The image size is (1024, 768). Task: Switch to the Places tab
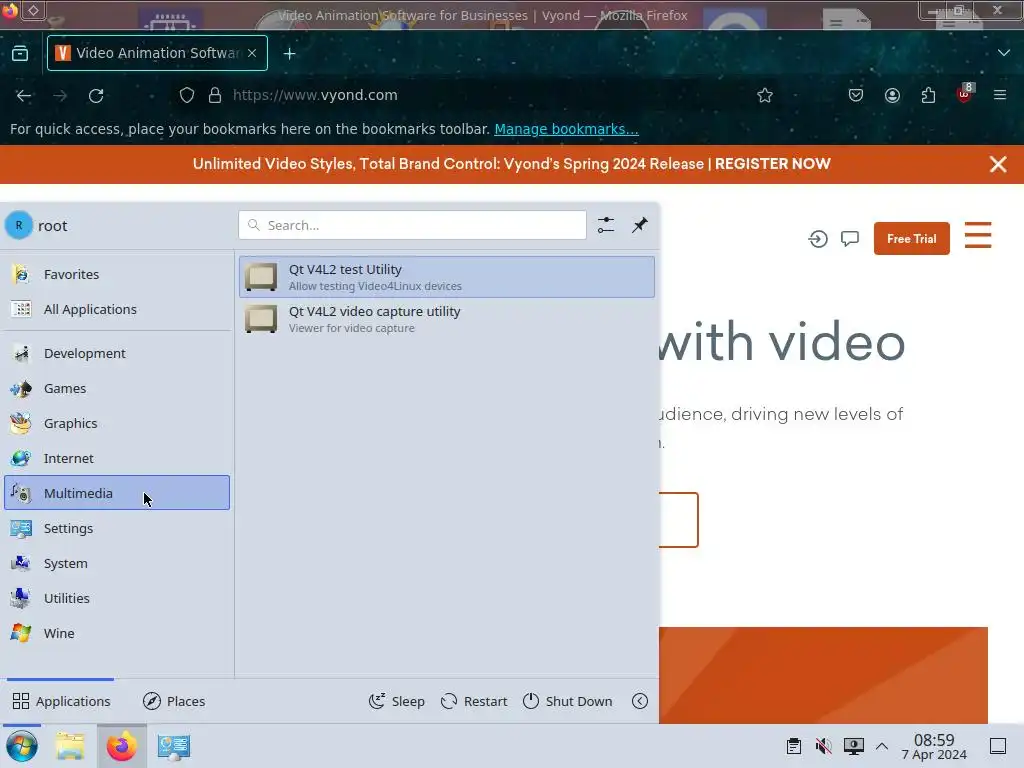pyautogui.click(x=174, y=701)
